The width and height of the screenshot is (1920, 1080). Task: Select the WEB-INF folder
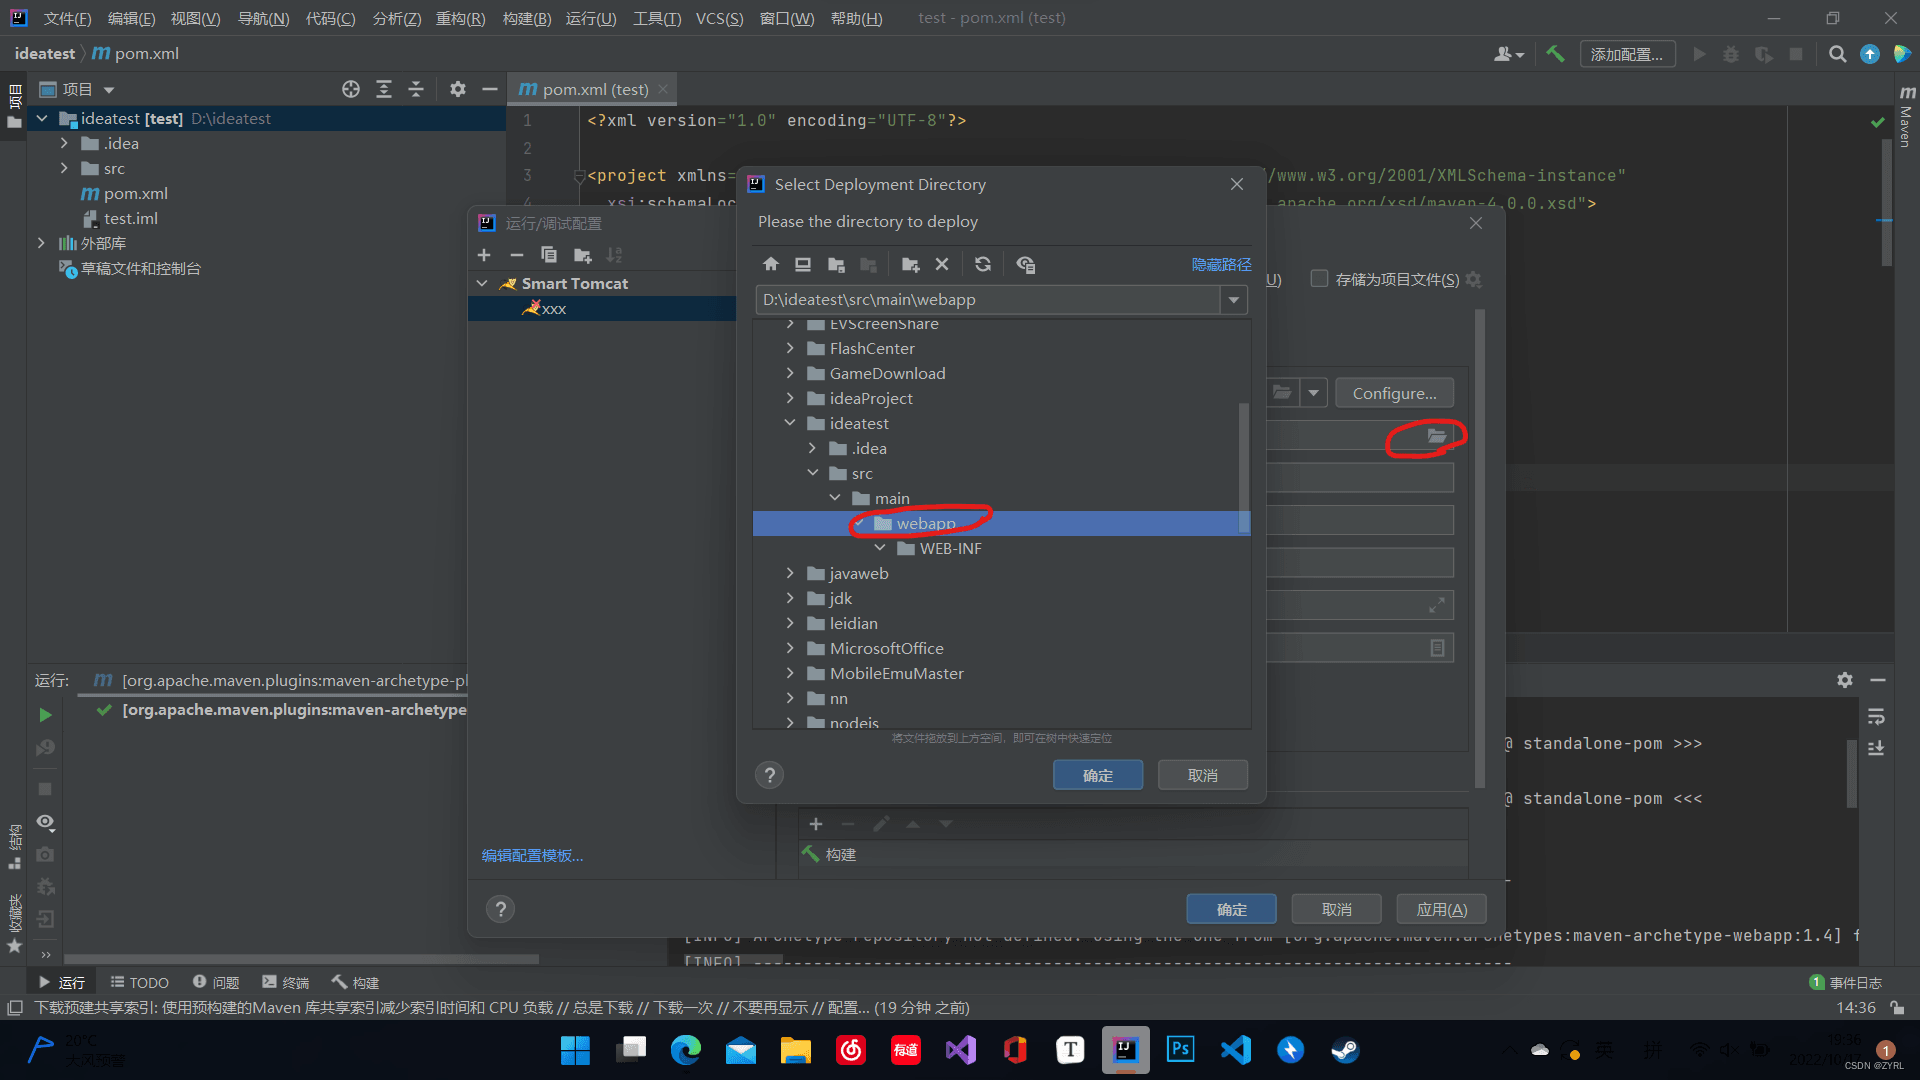950,549
